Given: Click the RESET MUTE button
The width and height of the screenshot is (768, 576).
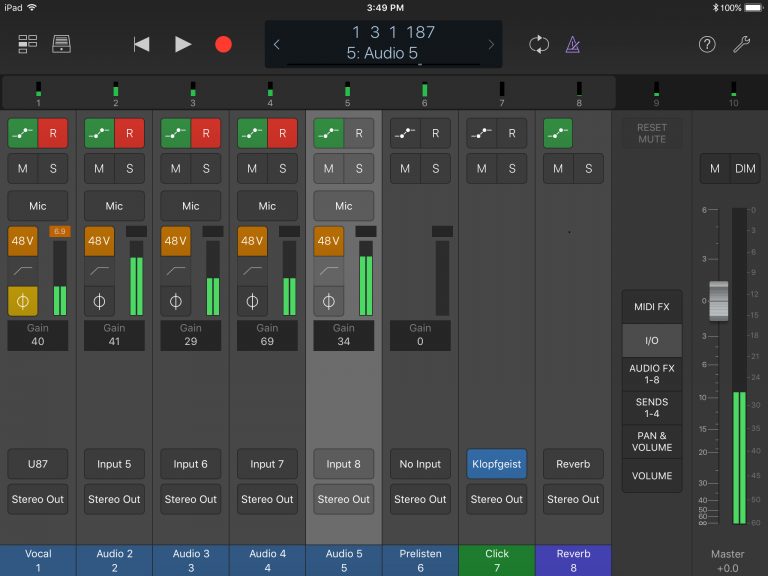Looking at the screenshot, I should tap(651, 133).
